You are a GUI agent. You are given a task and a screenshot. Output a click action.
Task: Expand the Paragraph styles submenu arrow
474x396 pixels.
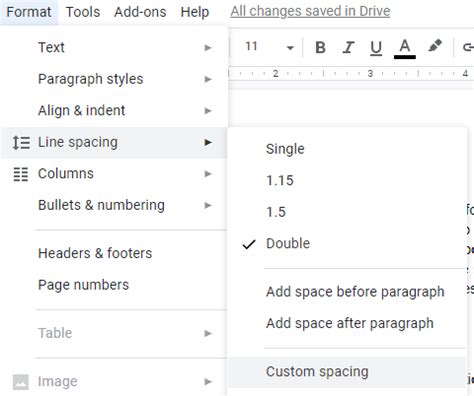coord(208,79)
